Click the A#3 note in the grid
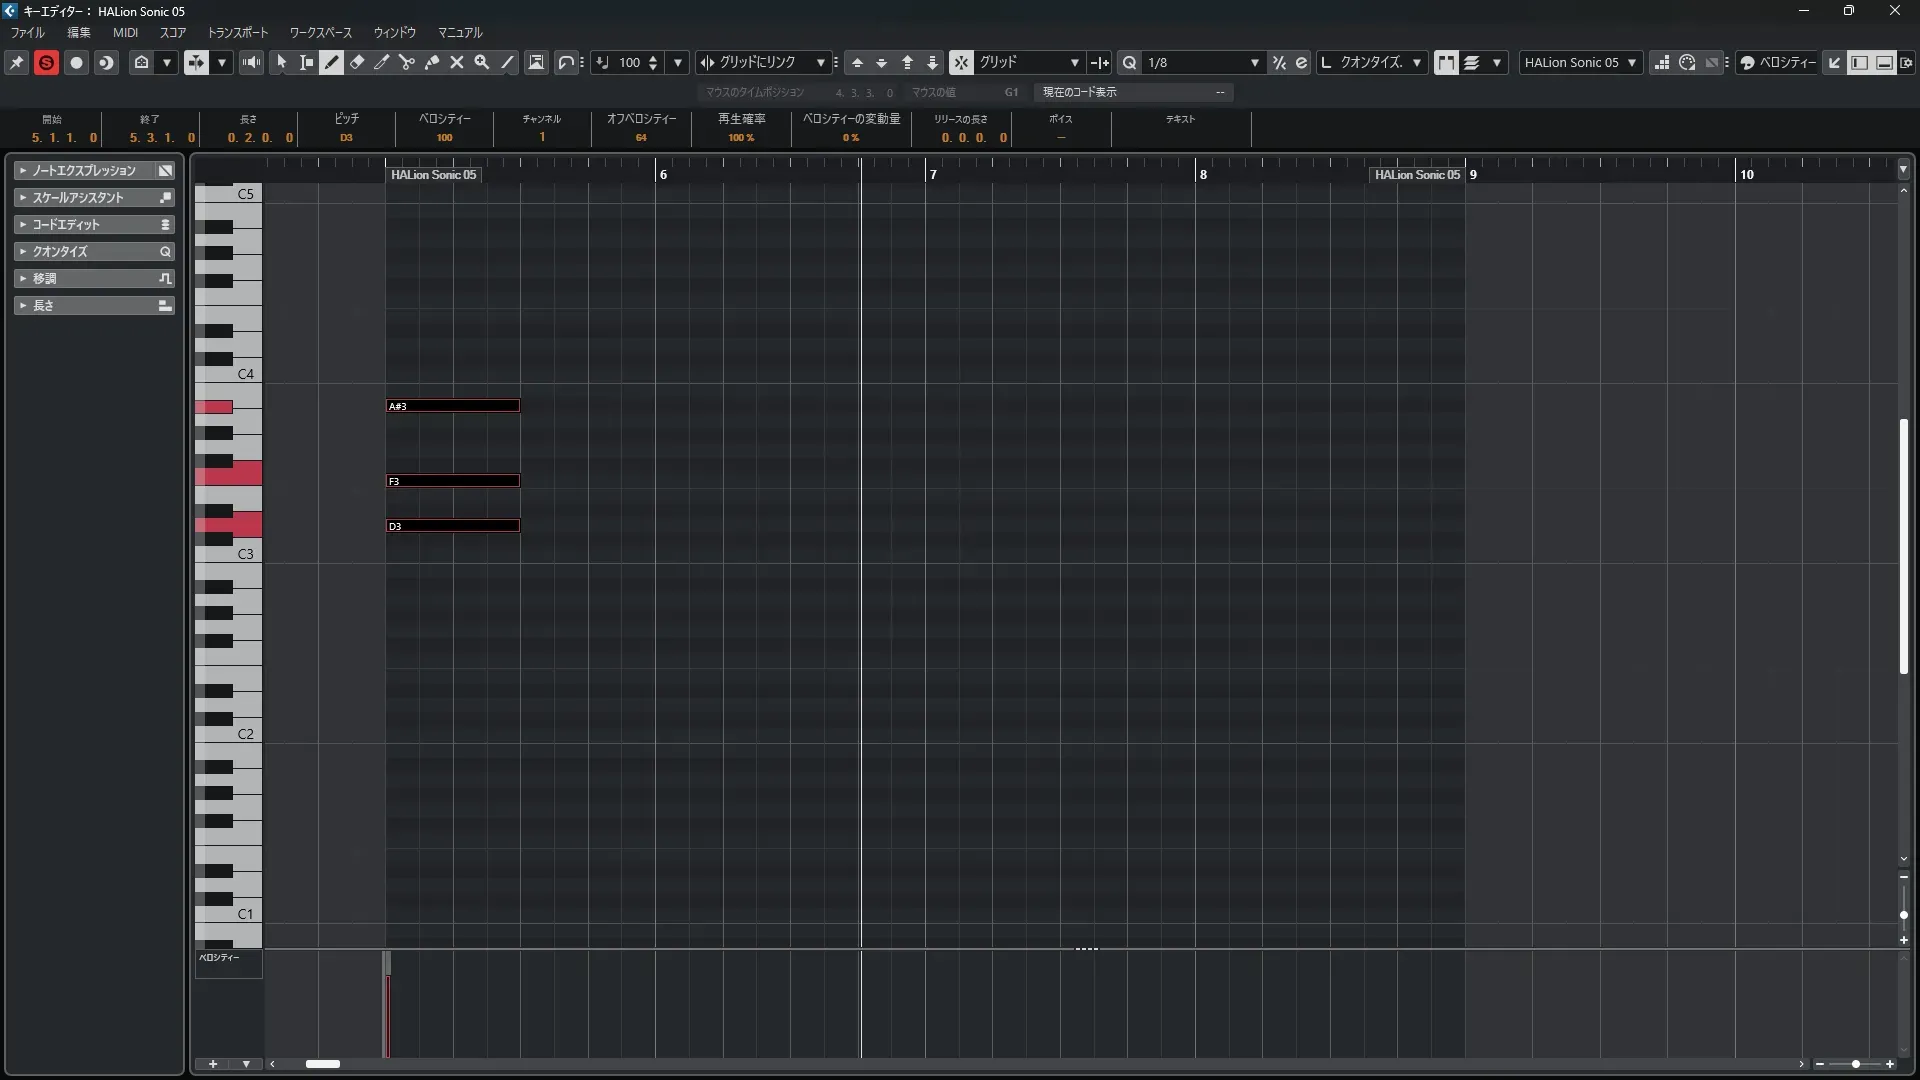 click(453, 406)
